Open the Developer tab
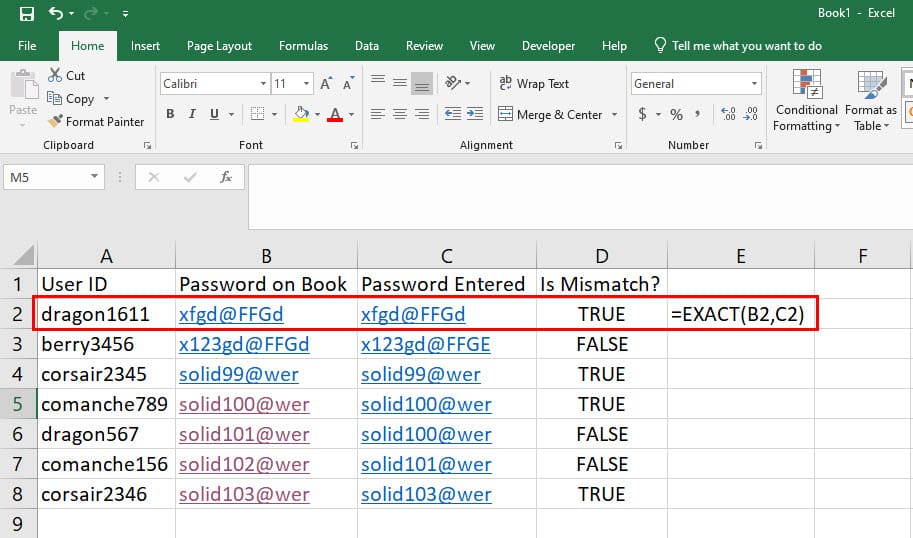Viewport: 913px width, 538px height. click(x=548, y=46)
